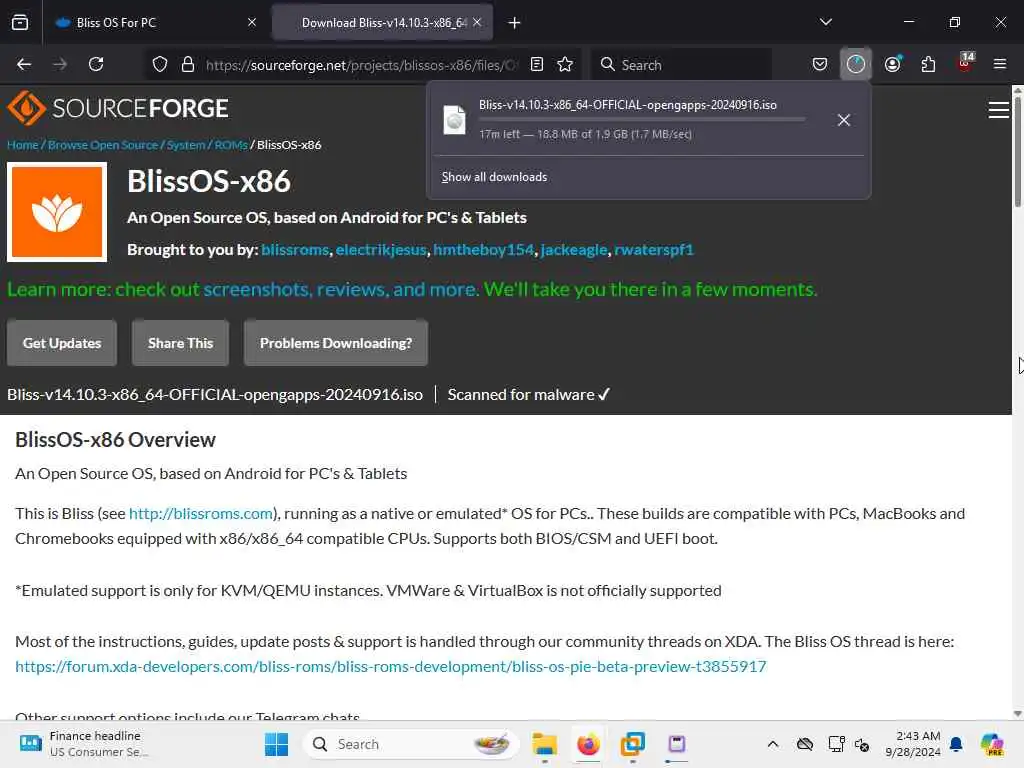The width and height of the screenshot is (1024, 768).
Task: Open the VirtualBox taskbar icon
Action: 632,744
